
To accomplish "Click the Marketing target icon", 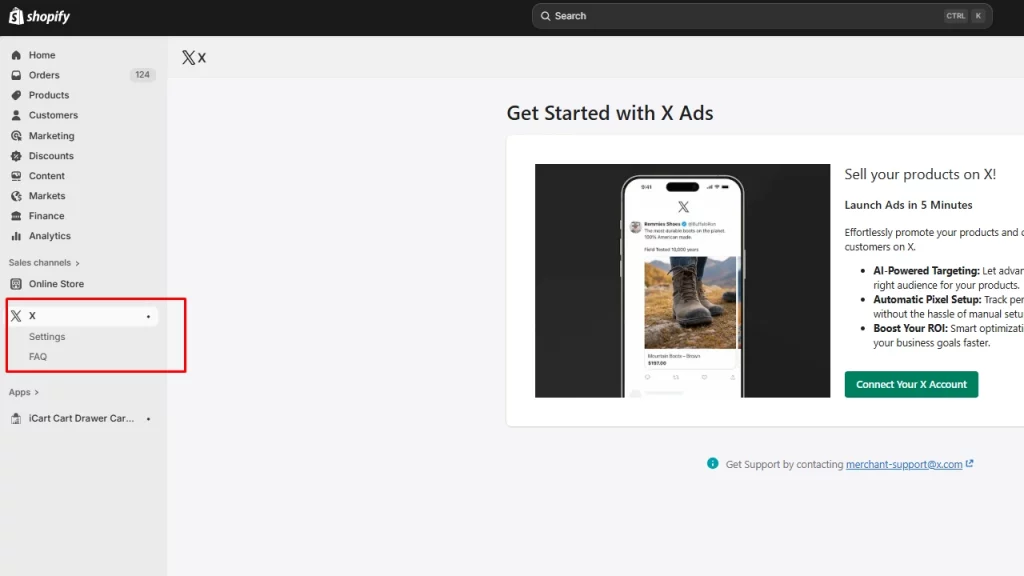I will (16, 136).
